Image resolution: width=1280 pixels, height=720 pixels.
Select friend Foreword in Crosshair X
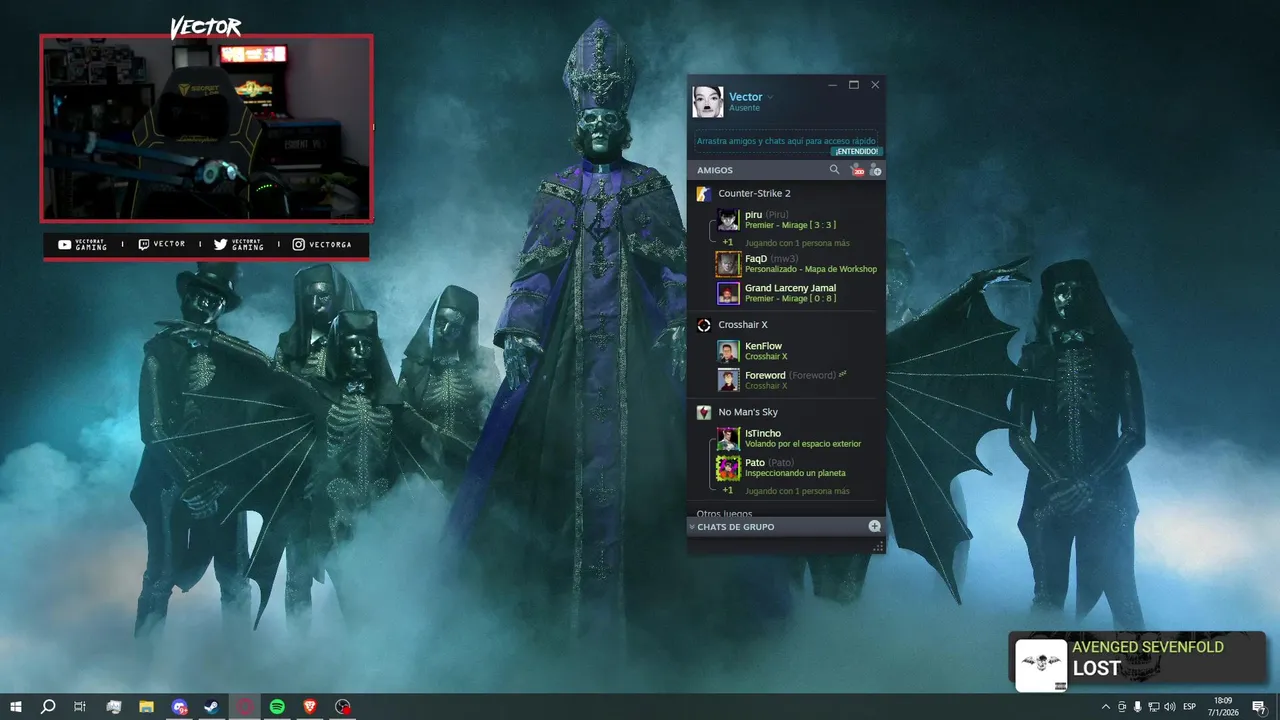pyautogui.click(x=796, y=380)
